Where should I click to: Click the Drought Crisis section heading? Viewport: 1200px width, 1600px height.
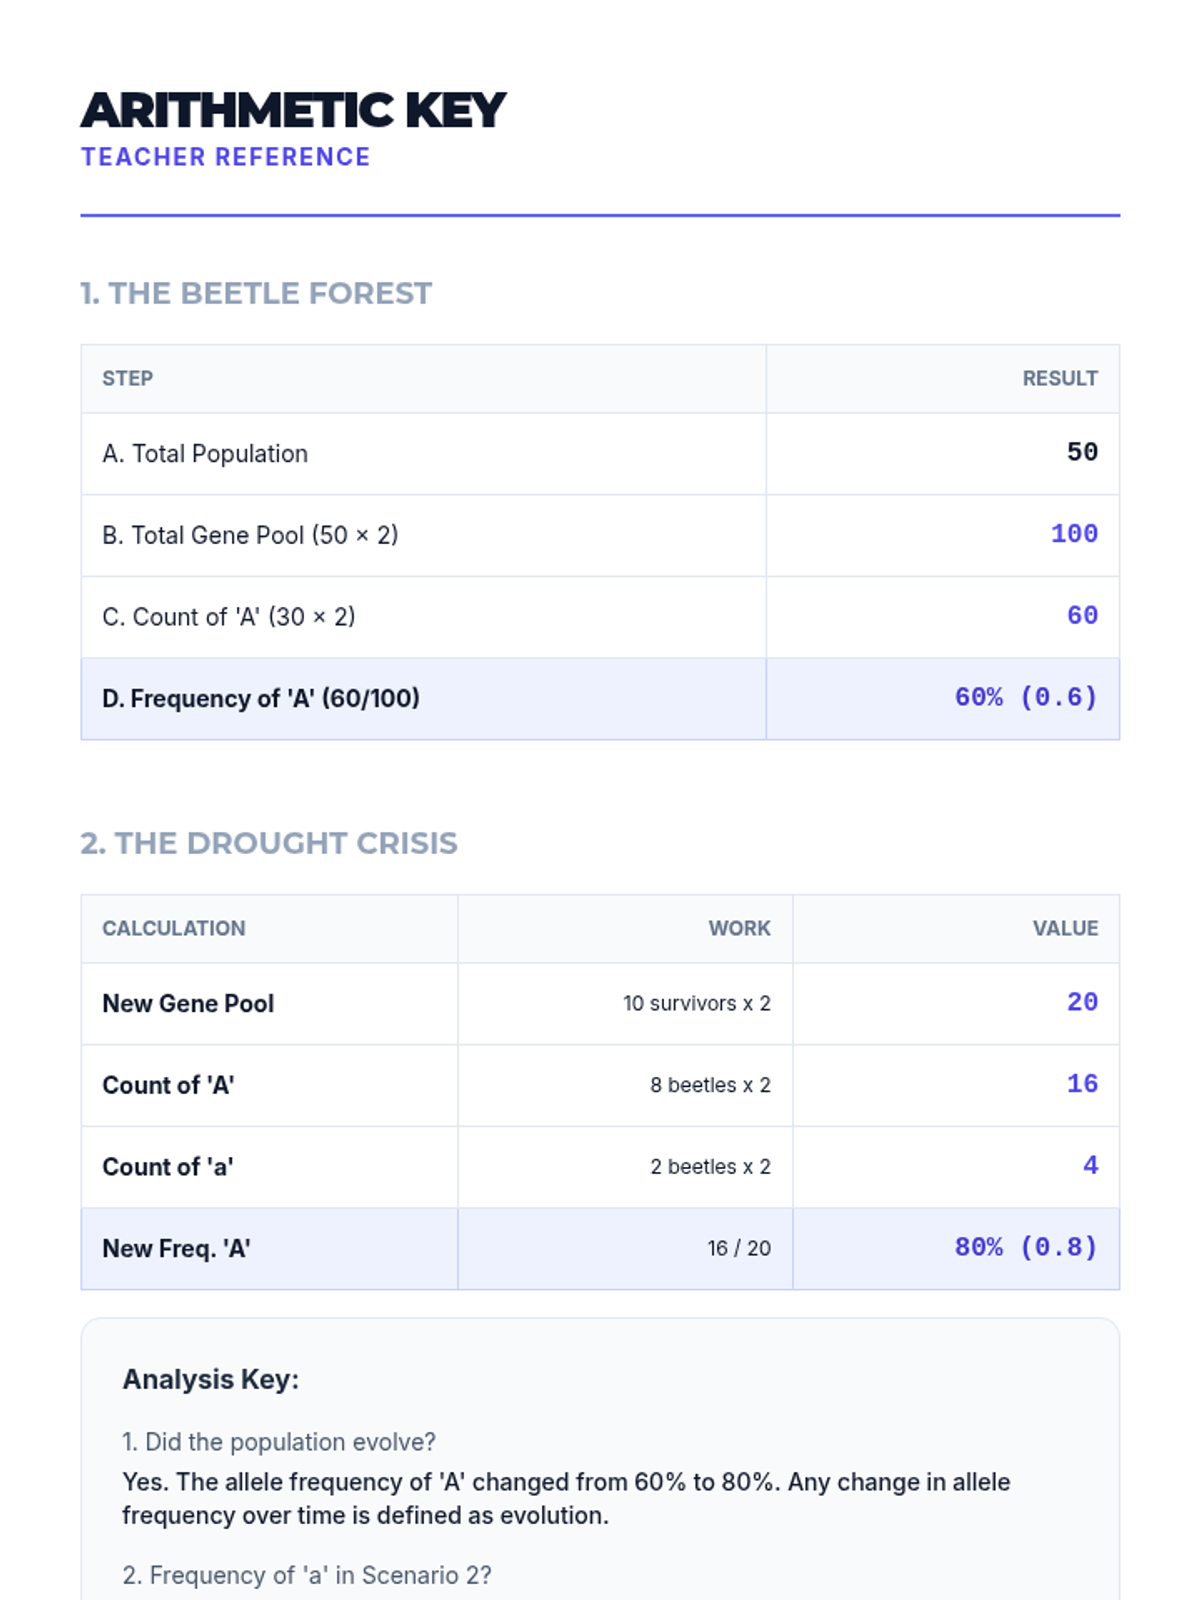[269, 843]
